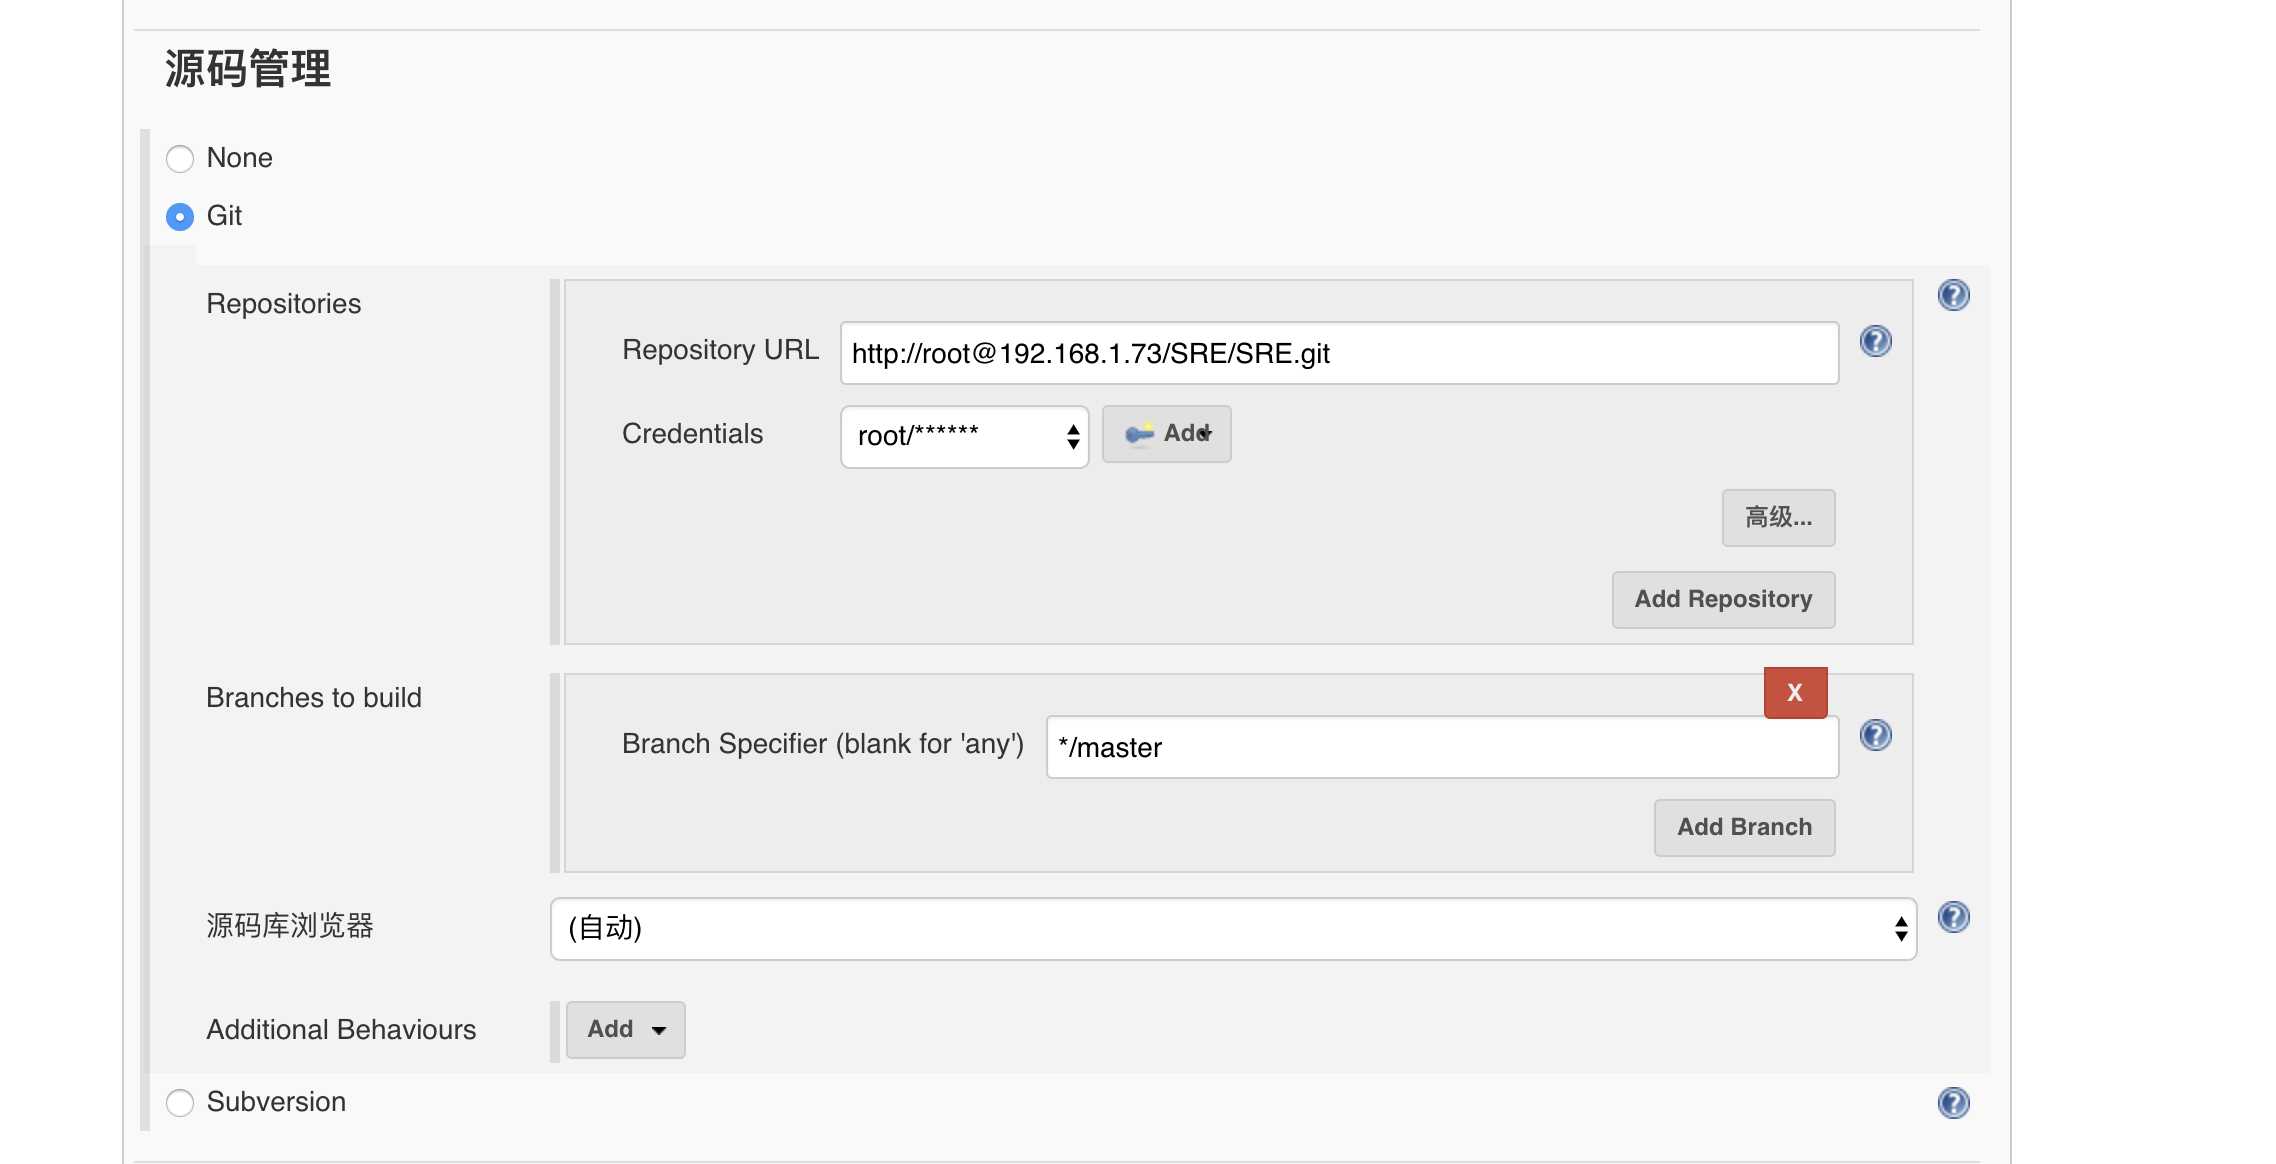
Task: Click the key icon Add credentials button
Action: 1166,434
